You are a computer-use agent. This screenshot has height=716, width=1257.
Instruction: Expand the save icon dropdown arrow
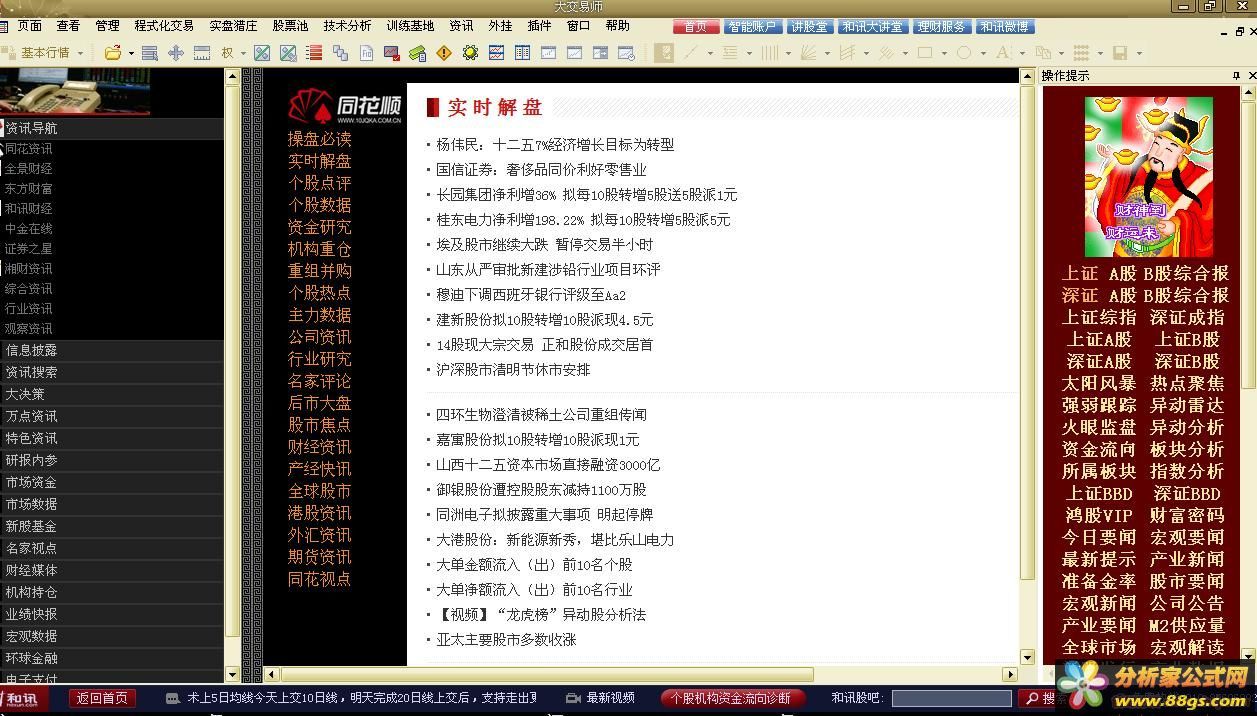point(1140,53)
